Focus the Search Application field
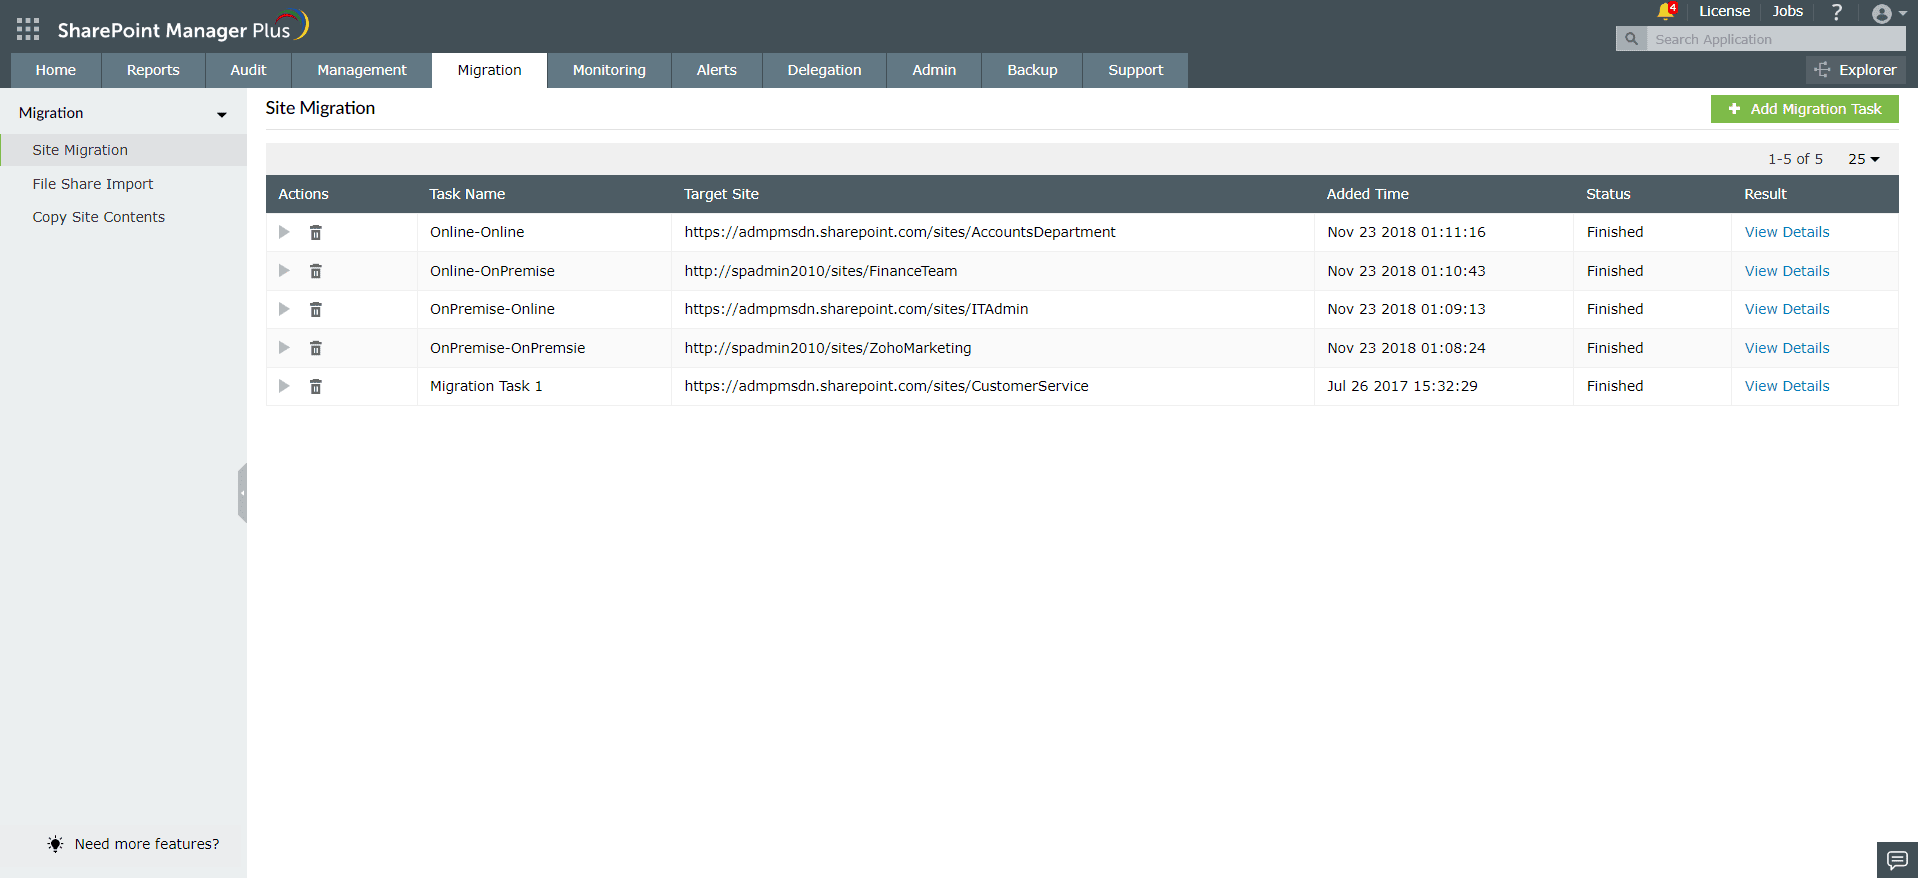This screenshot has height=878, width=1918. point(1776,39)
